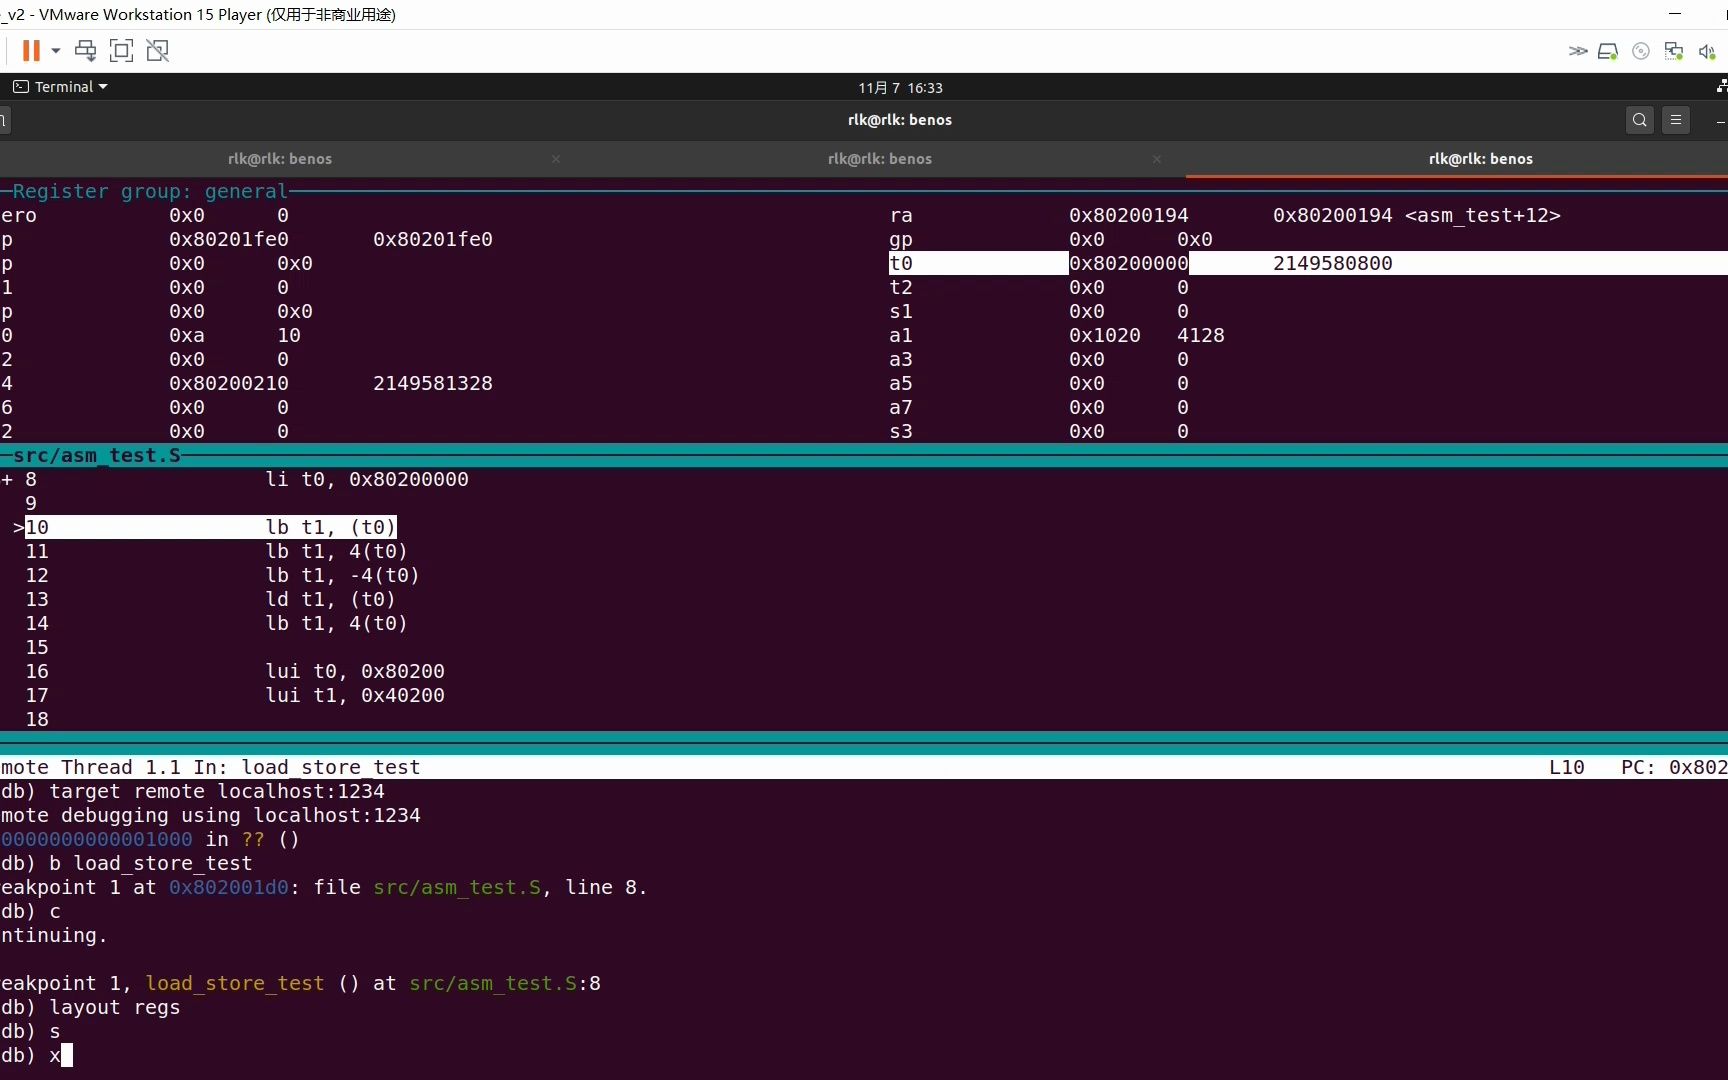Click the load_store_test thread status text
This screenshot has height=1080, width=1728.
tap(330, 767)
